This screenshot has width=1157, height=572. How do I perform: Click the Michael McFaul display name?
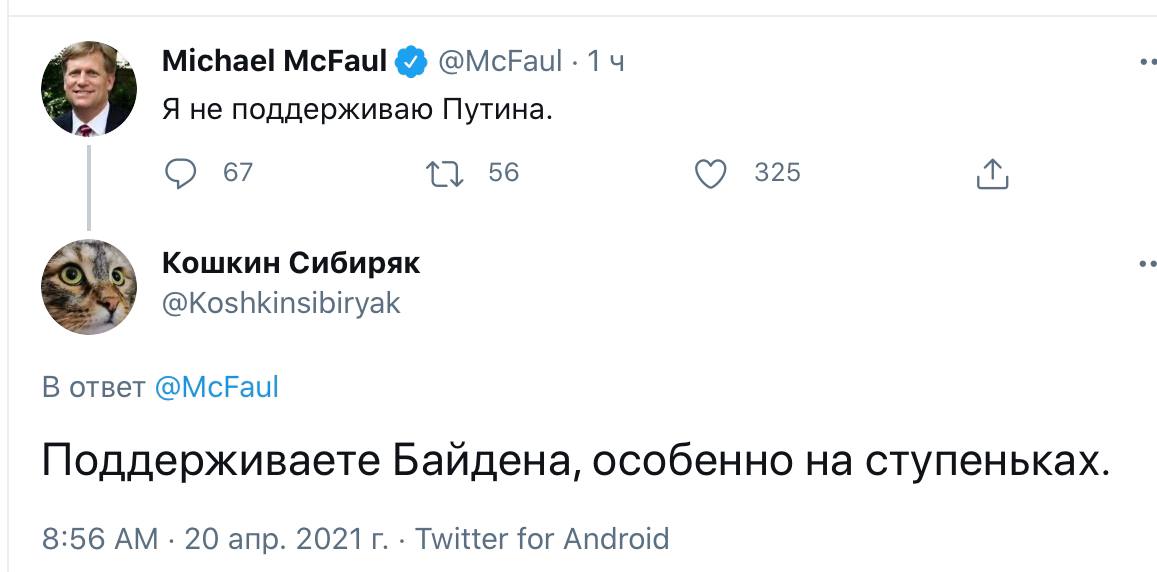point(274,62)
